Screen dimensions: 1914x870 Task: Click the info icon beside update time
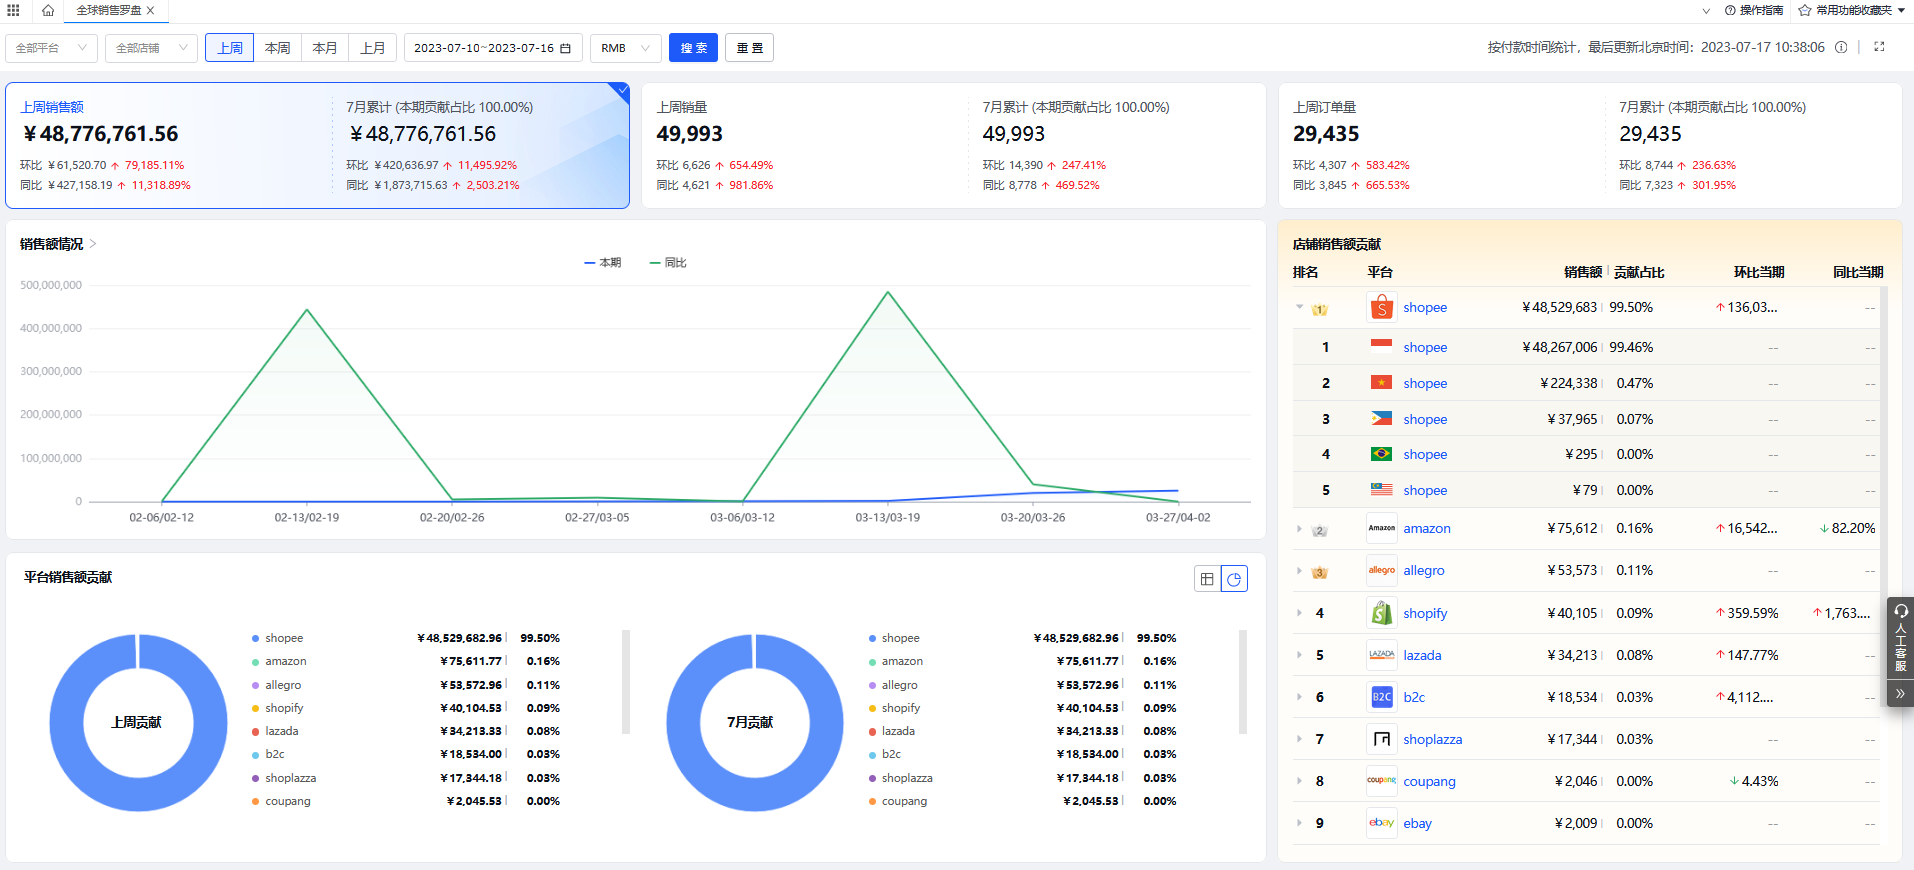[x=1841, y=47]
